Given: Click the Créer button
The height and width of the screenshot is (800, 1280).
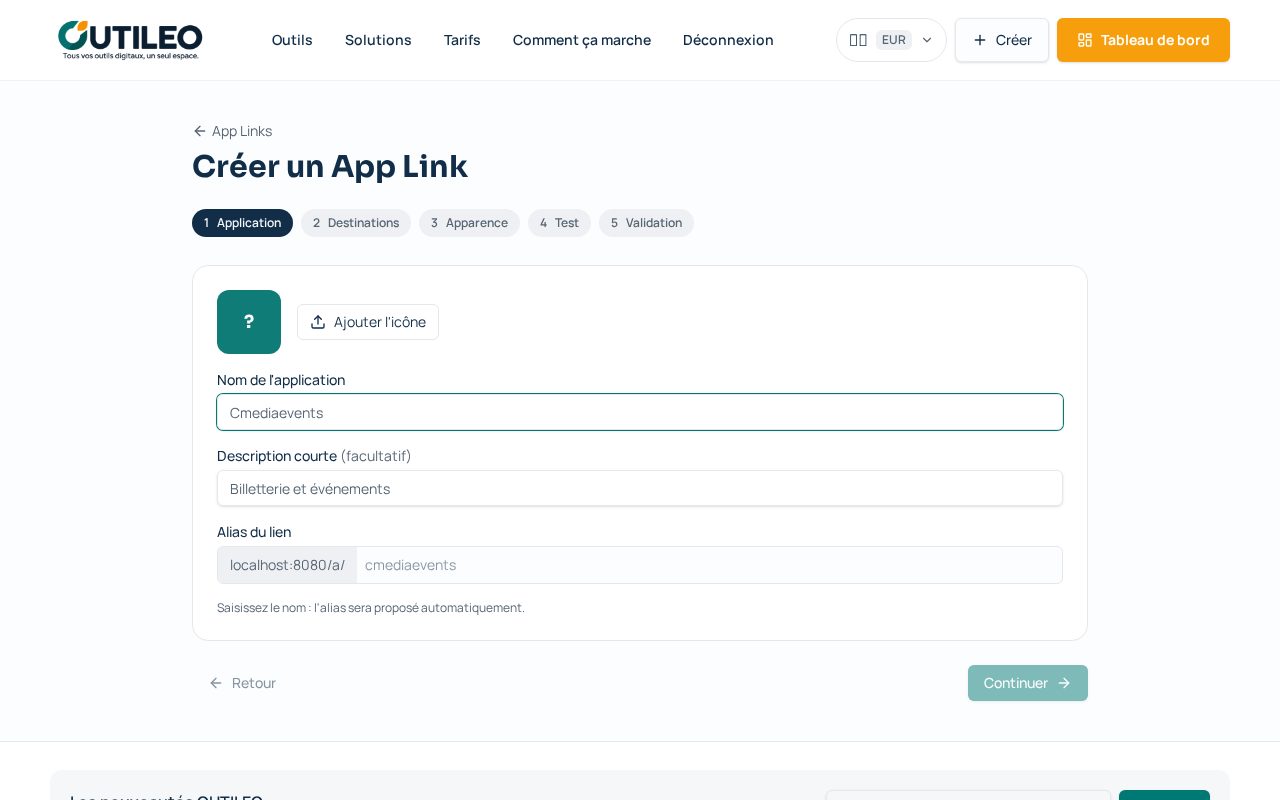Looking at the screenshot, I should tap(1002, 40).
